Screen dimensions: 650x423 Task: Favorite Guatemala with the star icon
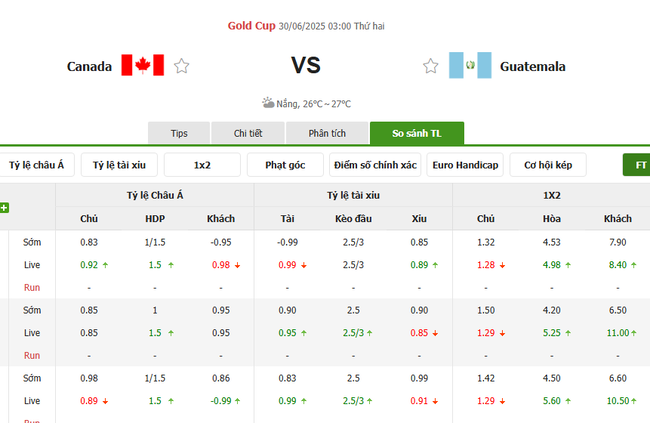coord(431,66)
